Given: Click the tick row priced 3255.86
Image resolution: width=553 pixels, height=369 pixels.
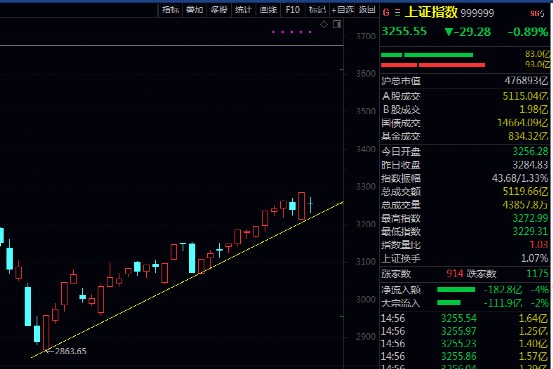Looking at the screenshot, I should [x=464, y=356].
